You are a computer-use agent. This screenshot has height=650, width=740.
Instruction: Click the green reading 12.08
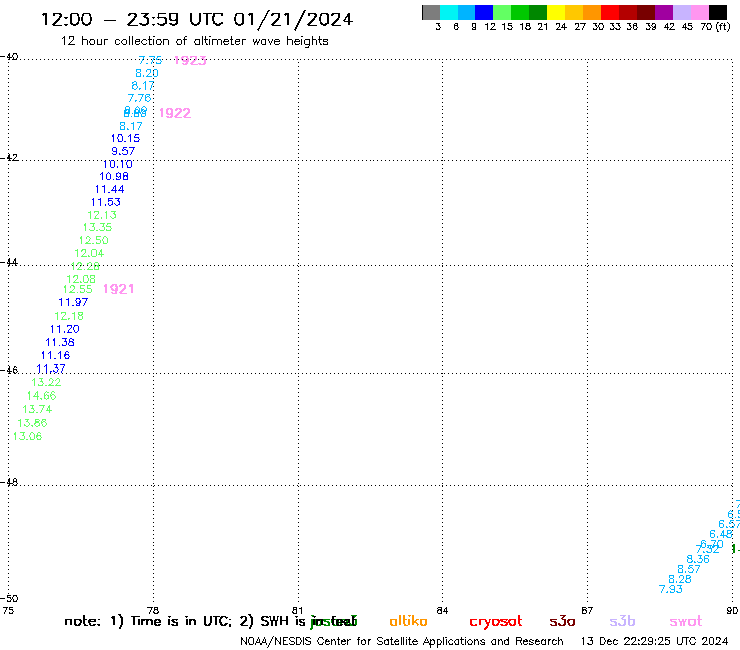pyautogui.click(x=81, y=279)
